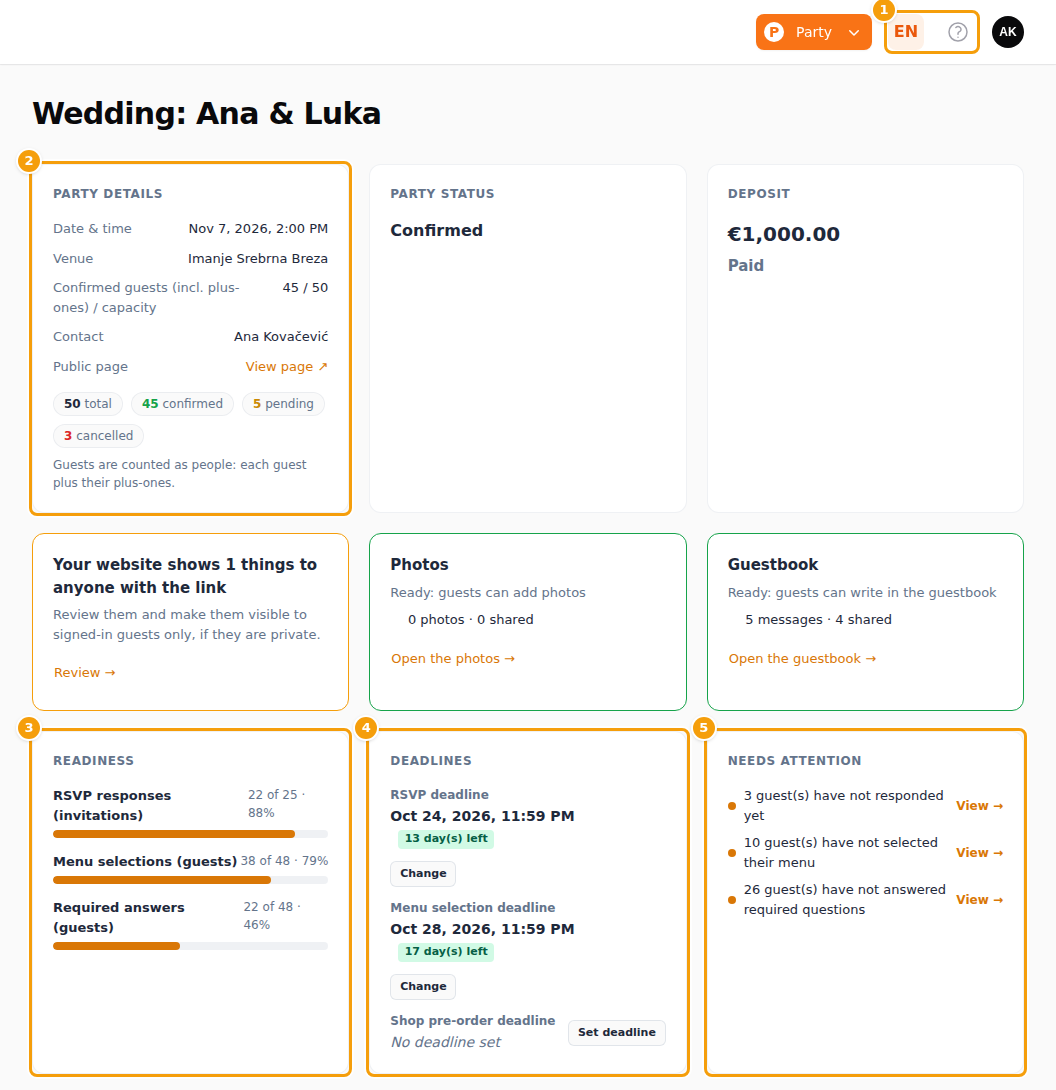Click the 'Guestbook' card title

coord(773,564)
